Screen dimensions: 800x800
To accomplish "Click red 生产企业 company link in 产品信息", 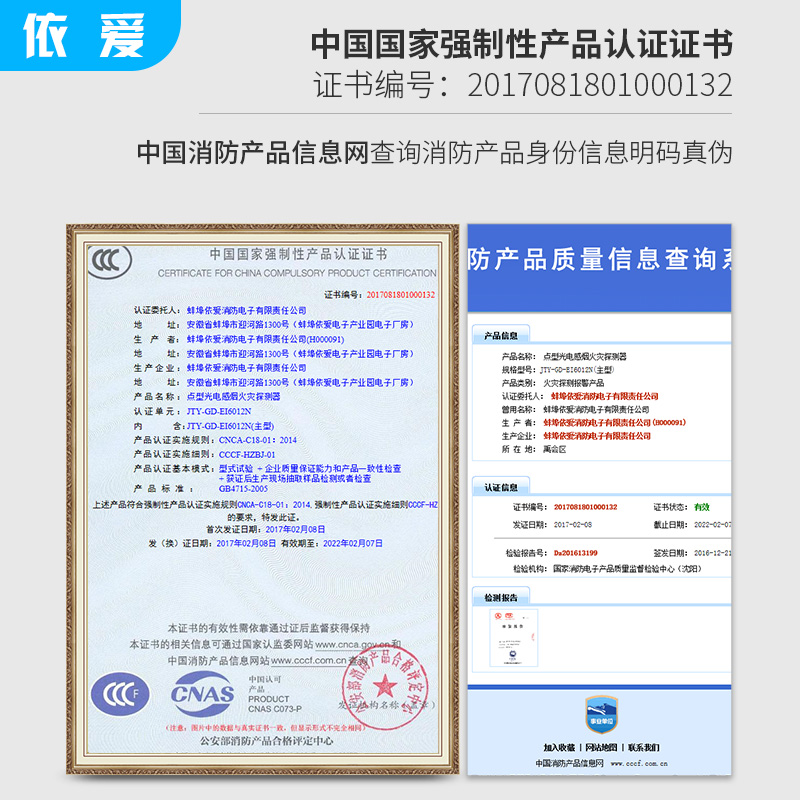I will [597, 436].
